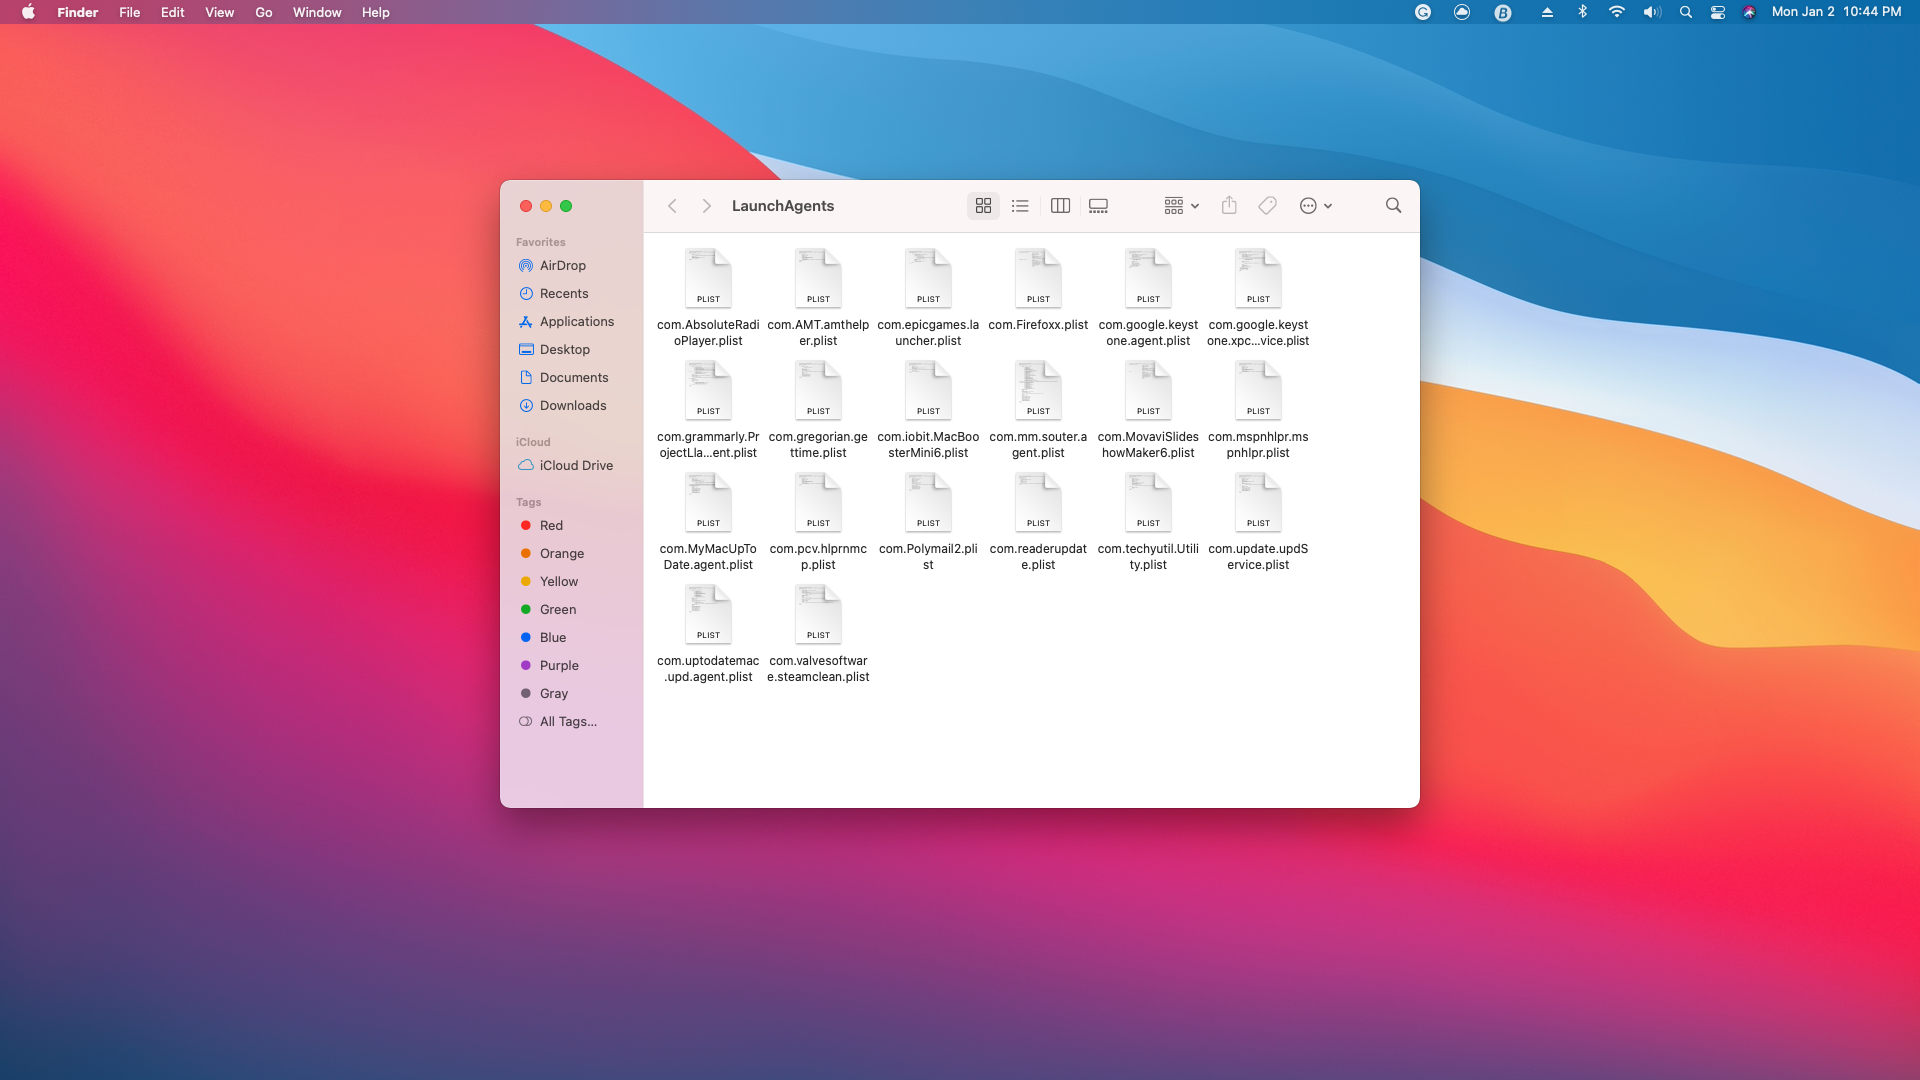Click the Edit Tags toolbar icon
The width and height of the screenshot is (1920, 1080).
pyautogui.click(x=1267, y=206)
